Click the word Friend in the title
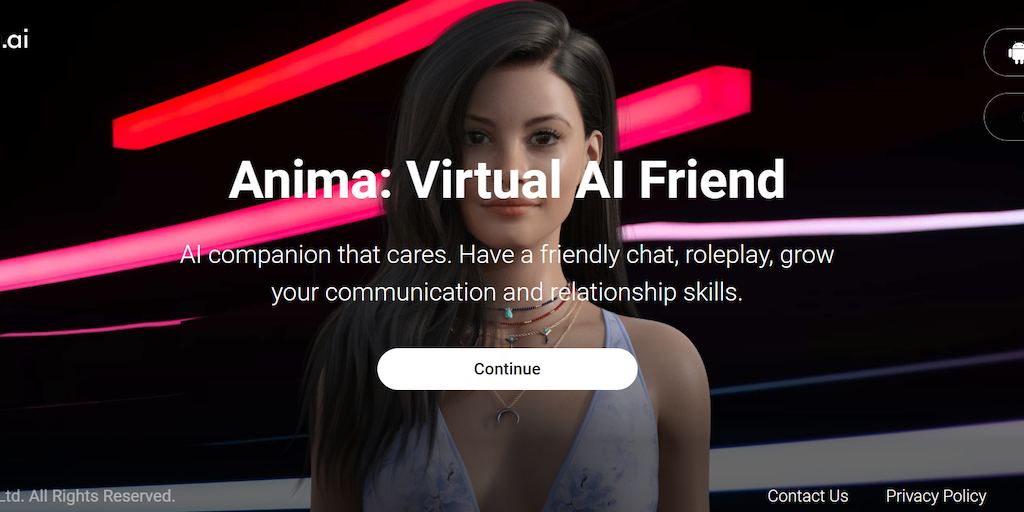 (x=711, y=180)
